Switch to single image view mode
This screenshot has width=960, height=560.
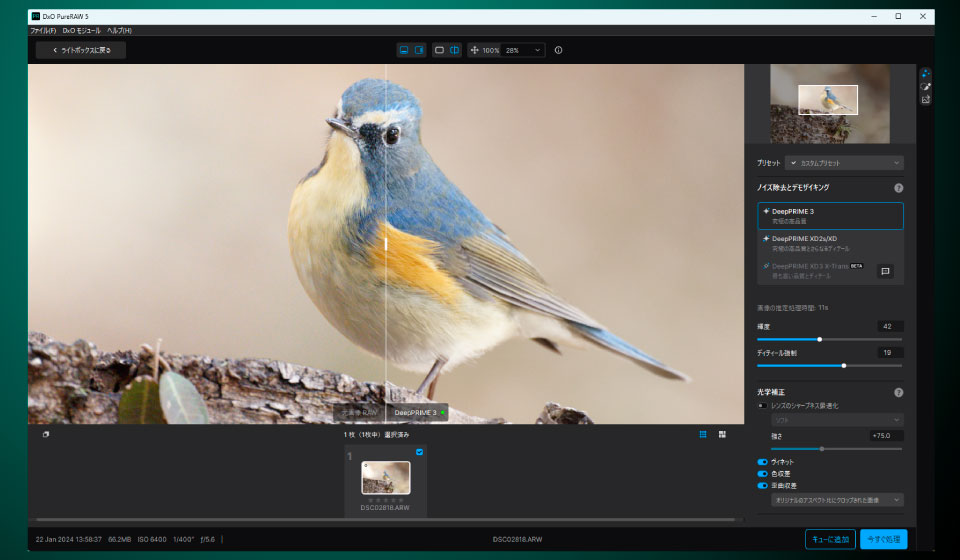[x=439, y=50]
